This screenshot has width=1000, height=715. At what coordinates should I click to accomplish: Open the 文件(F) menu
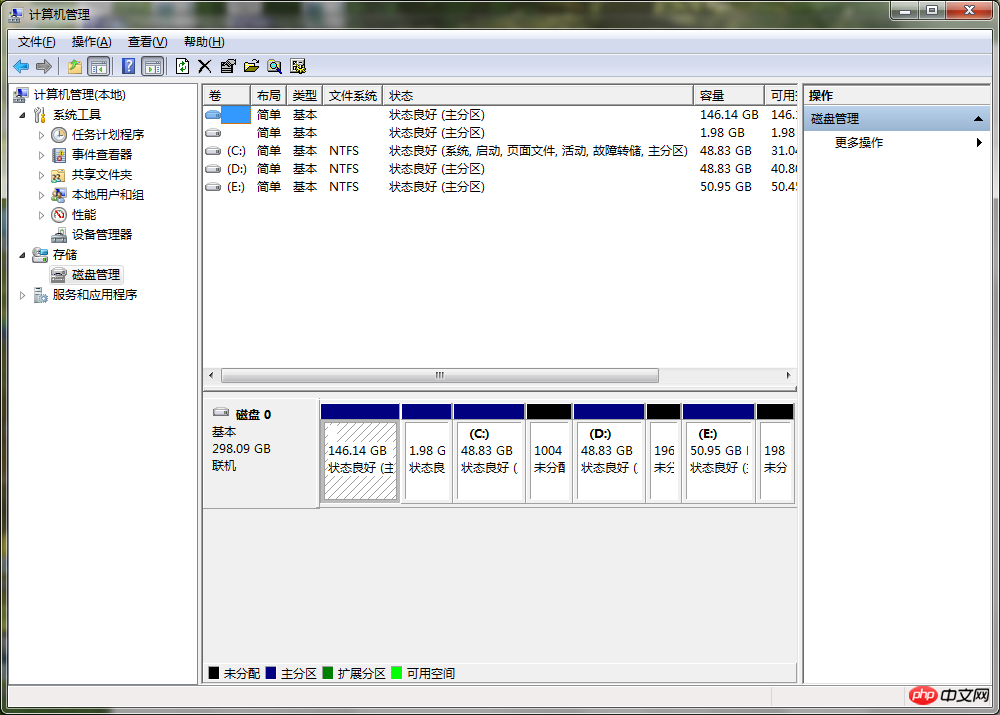pos(36,42)
